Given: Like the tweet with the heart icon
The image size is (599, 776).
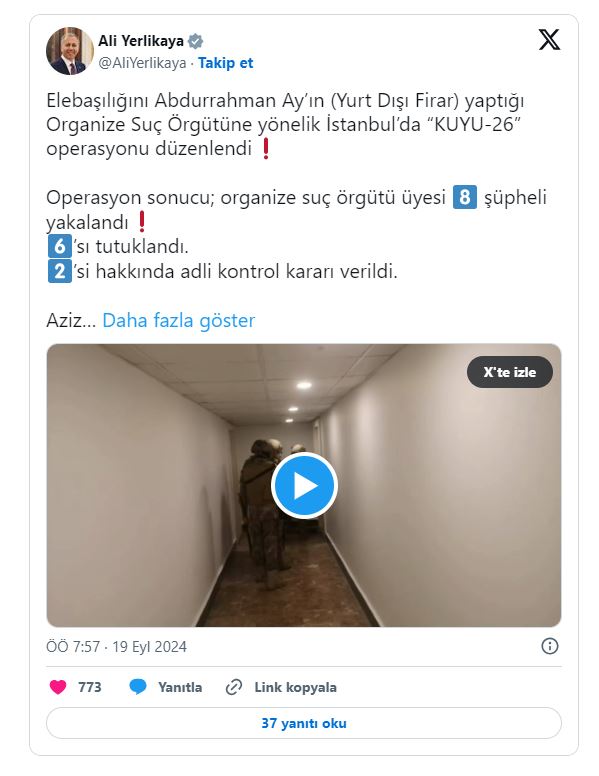Looking at the screenshot, I should [x=58, y=687].
